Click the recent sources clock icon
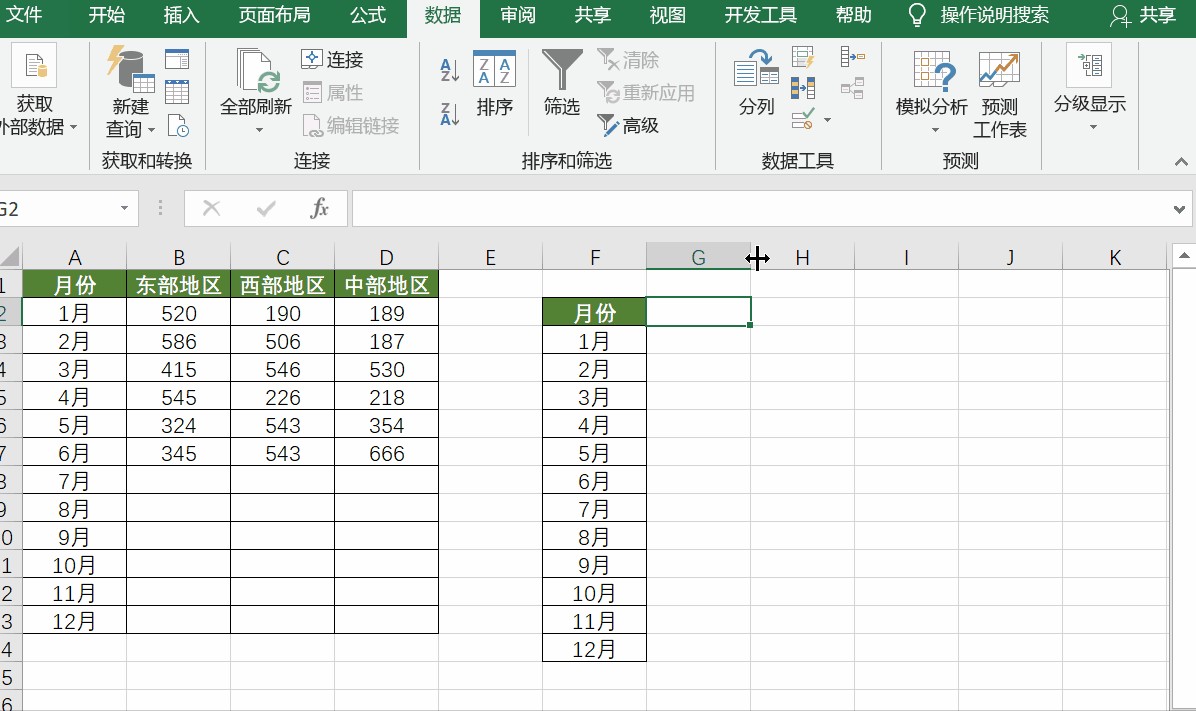 (177, 125)
